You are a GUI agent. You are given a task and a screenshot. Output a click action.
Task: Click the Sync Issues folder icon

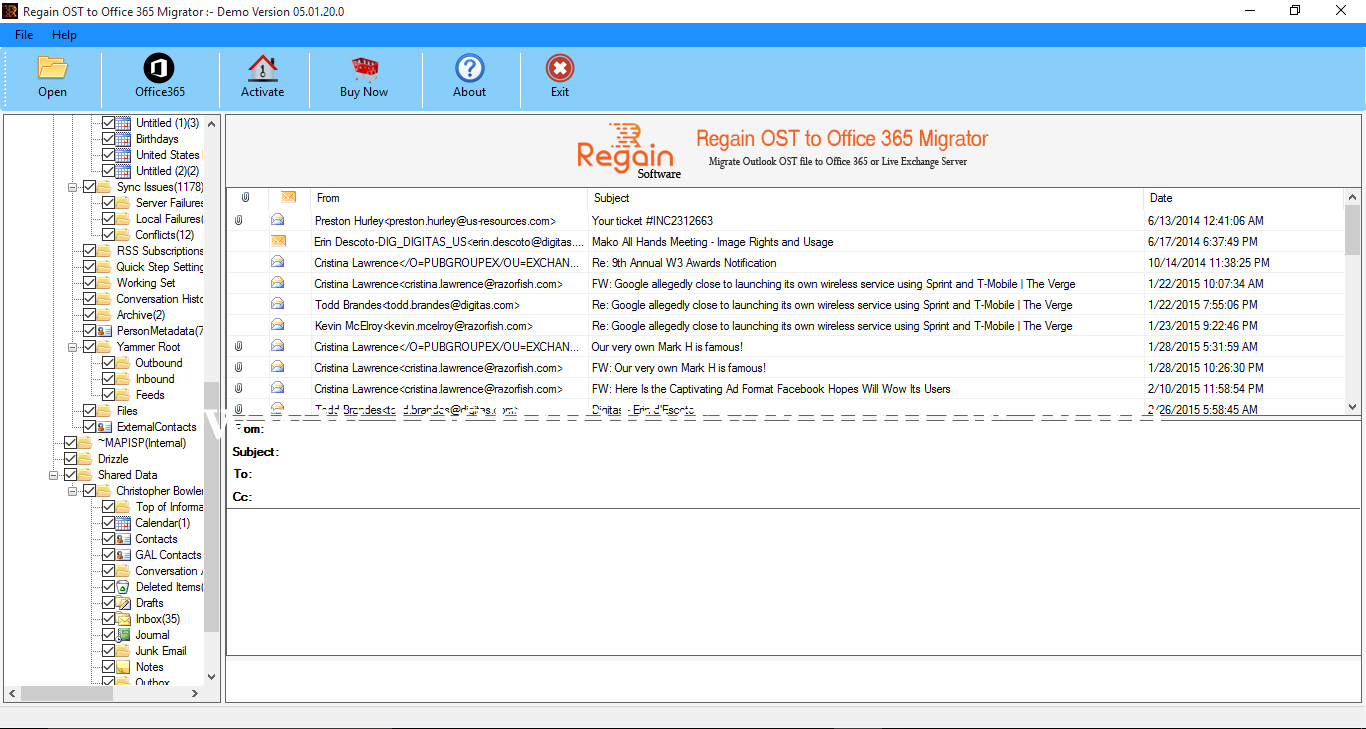tap(105, 187)
